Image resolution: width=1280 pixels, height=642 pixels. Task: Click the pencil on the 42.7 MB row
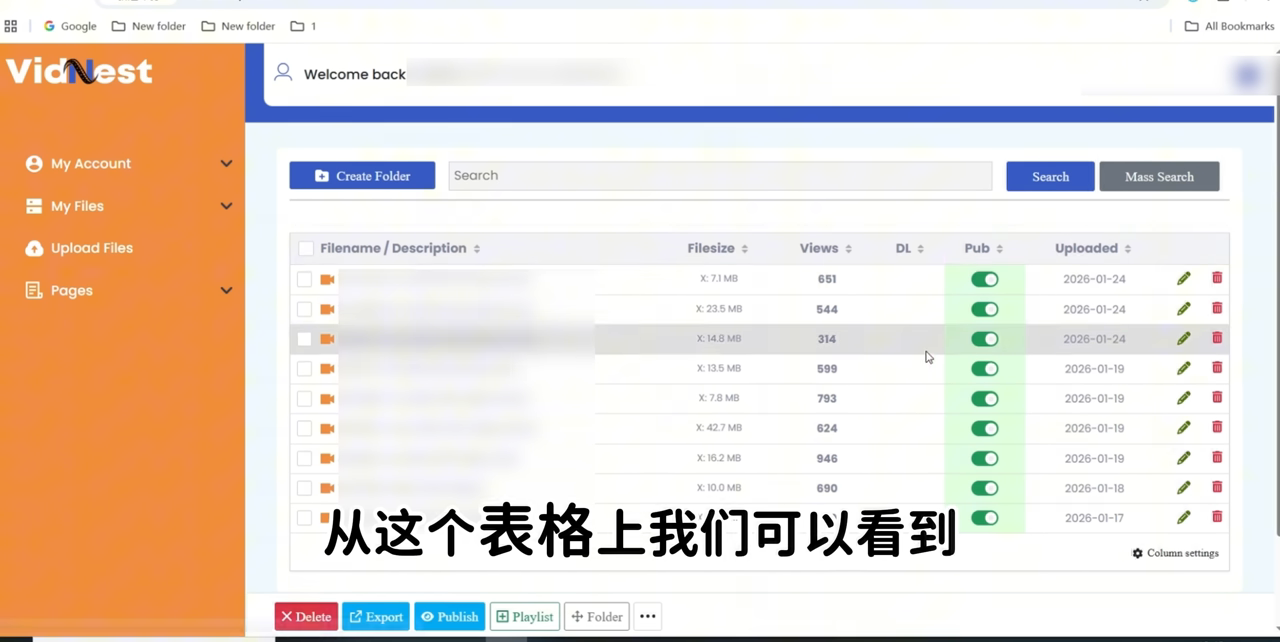click(1184, 428)
